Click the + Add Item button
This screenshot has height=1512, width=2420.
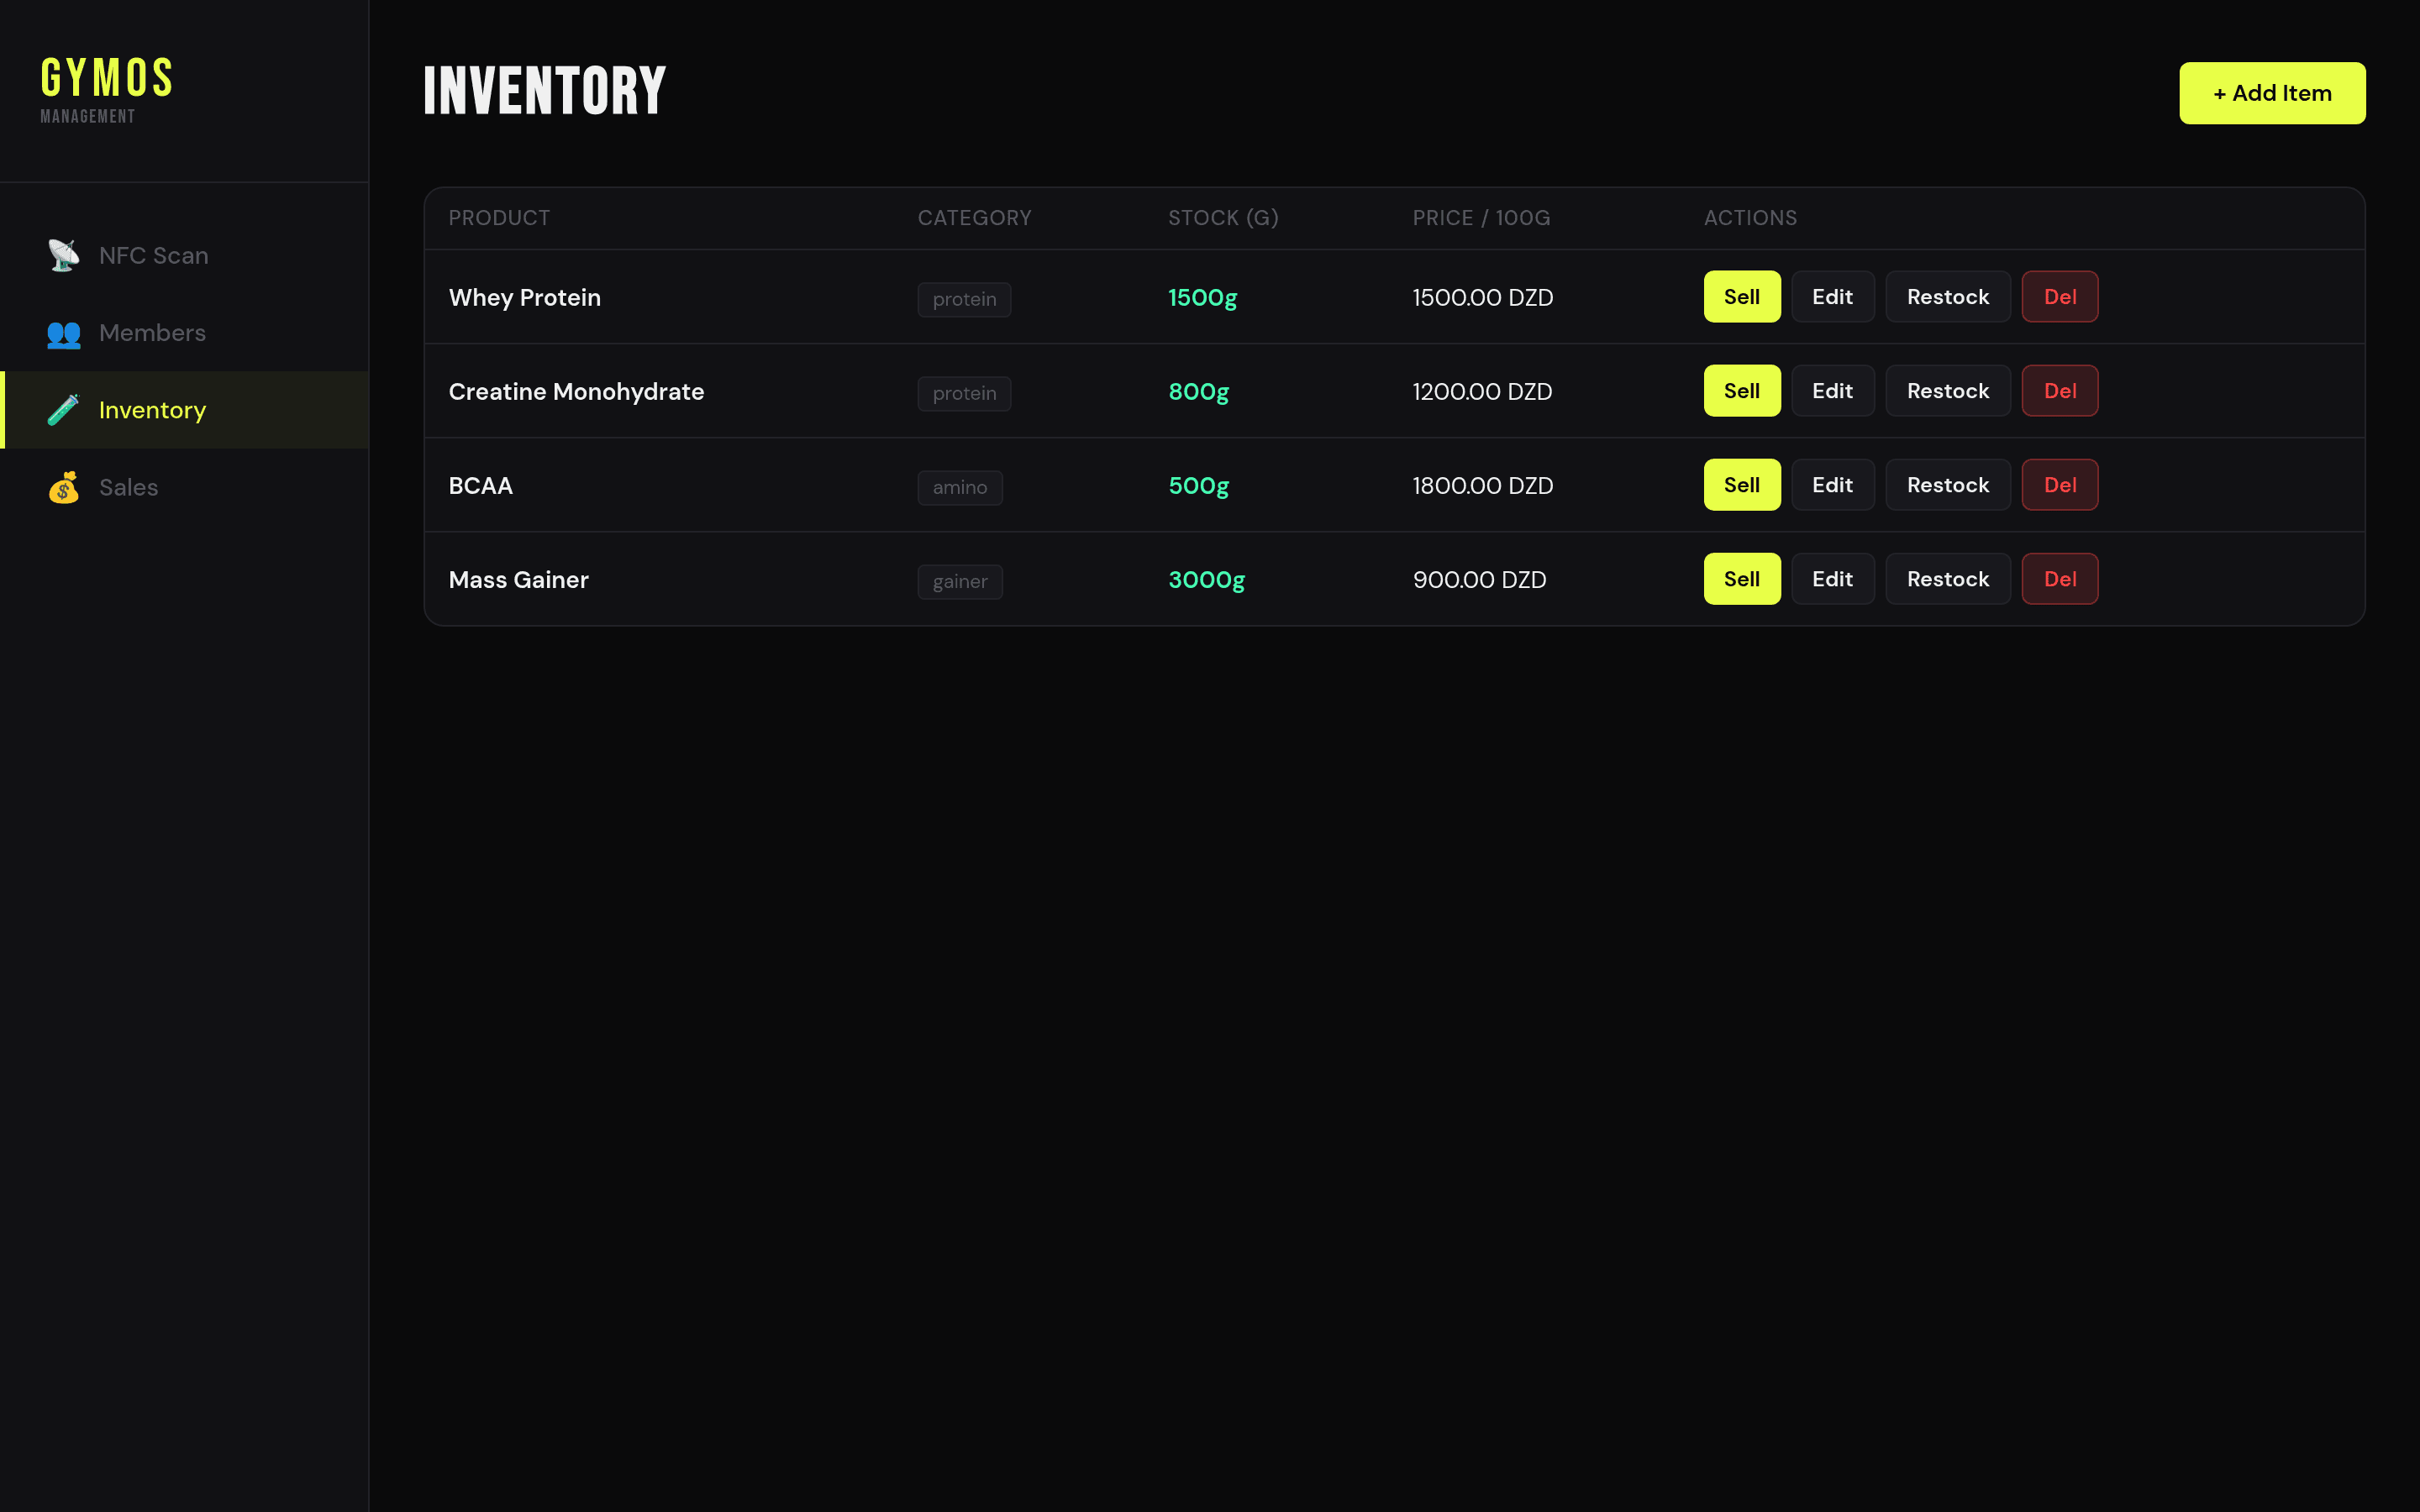2272,93
